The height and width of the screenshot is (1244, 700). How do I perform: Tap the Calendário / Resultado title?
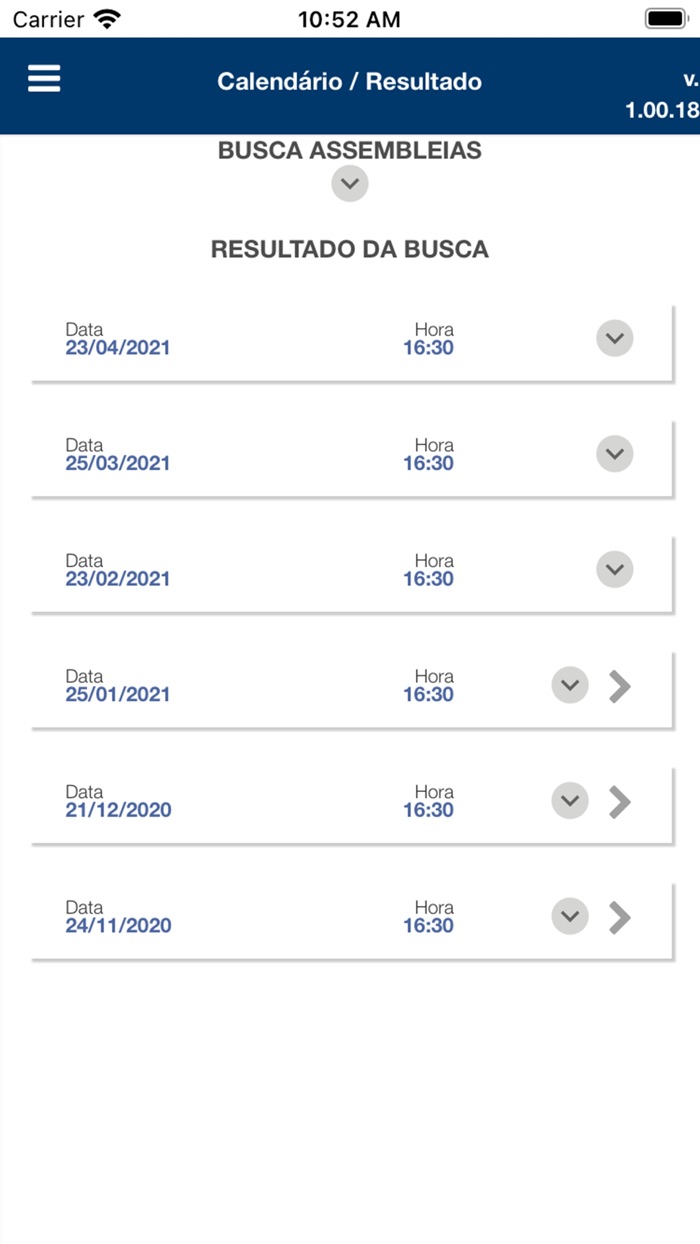350,82
